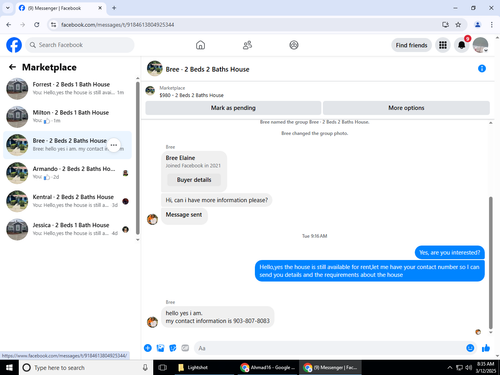Click the install app icon in address bar
500x375 pixels.
pos(445,25)
